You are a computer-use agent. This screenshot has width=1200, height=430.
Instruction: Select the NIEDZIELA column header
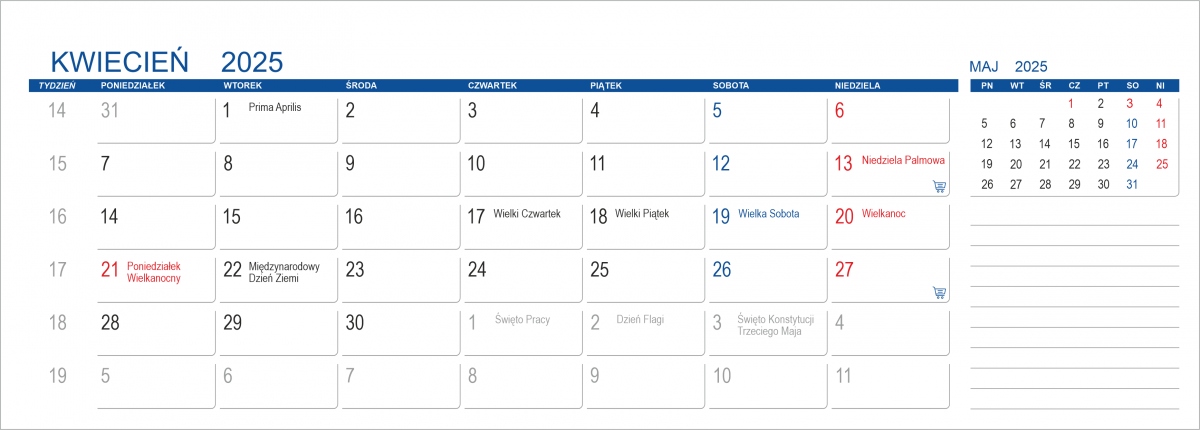[857, 86]
